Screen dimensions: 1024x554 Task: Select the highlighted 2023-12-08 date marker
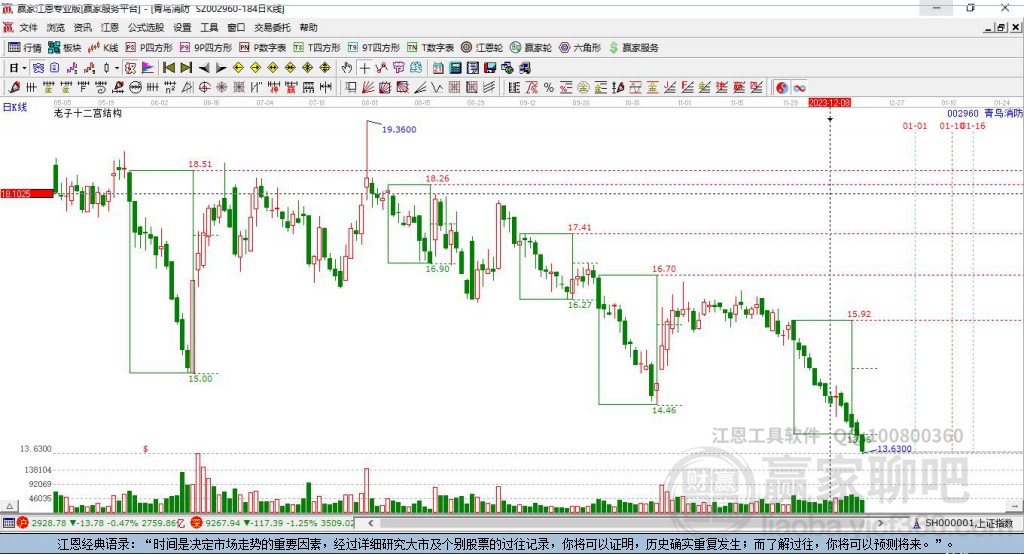tap(829, 103)
